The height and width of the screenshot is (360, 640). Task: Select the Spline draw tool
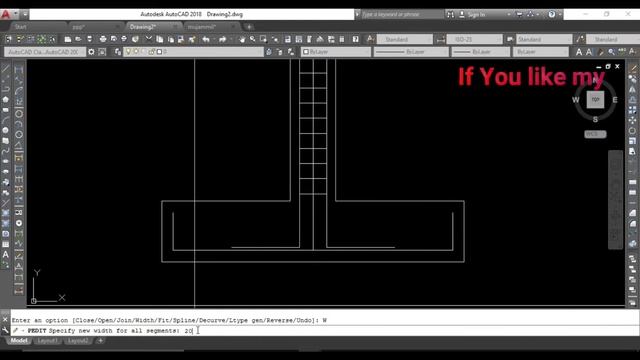click(x=5, y=151)
